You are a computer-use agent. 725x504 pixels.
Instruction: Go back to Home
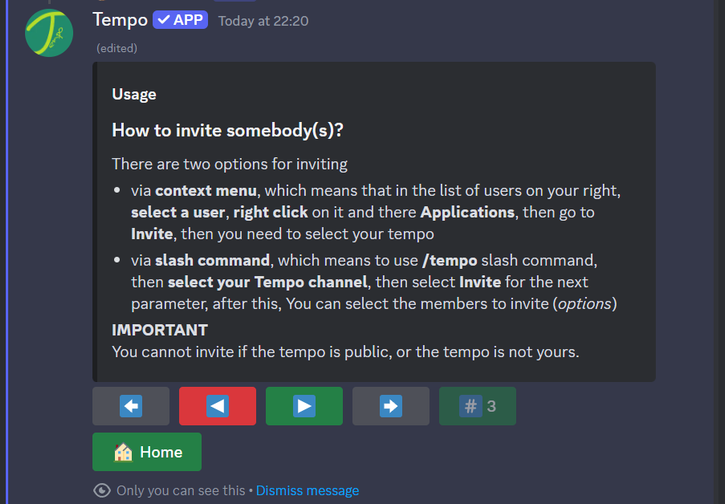tap(147, 452)
